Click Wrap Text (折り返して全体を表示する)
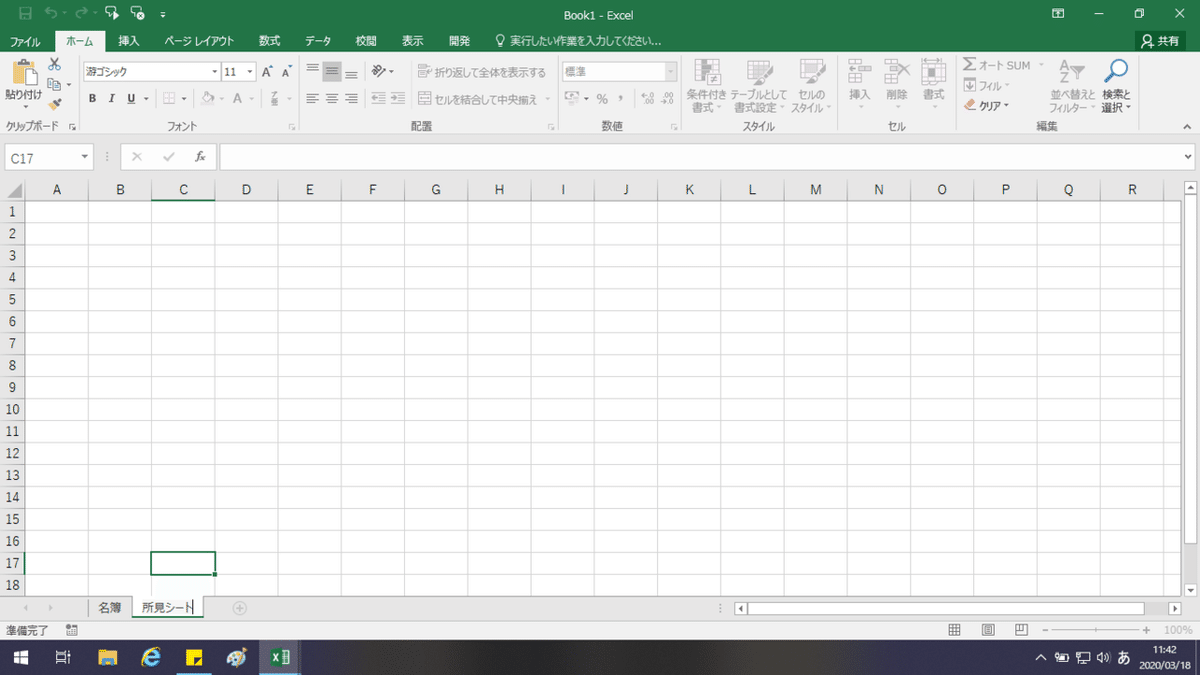The image size is (1200, 675). [483, 72]
